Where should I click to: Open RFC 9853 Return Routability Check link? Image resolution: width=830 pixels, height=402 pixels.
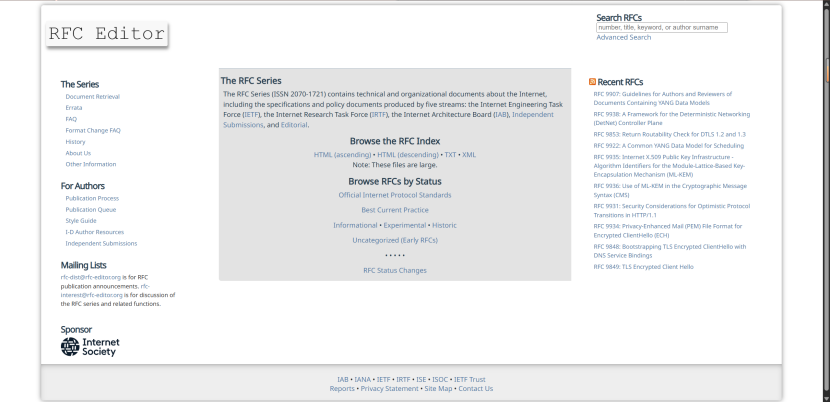coord(670,134)
